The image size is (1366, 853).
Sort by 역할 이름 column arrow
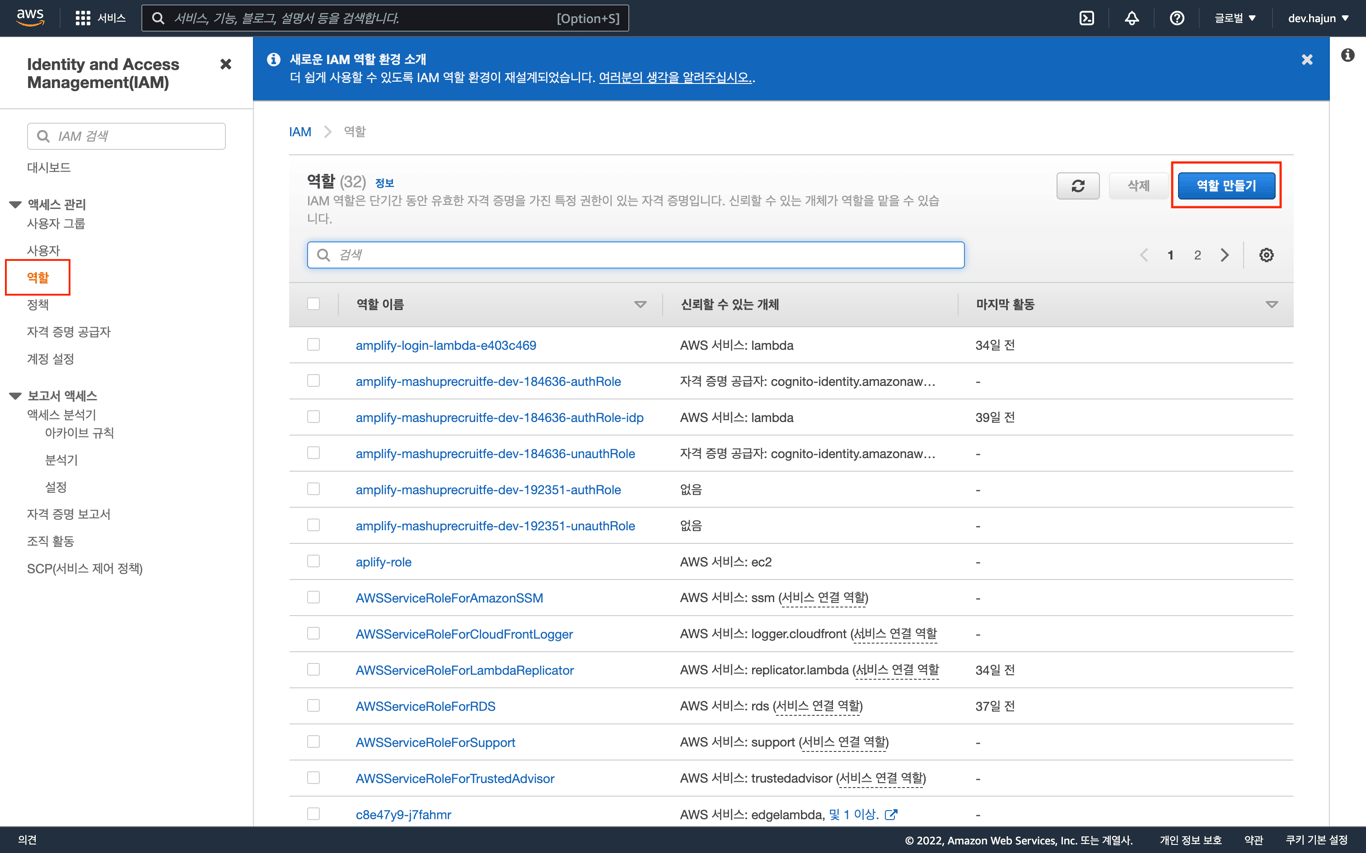point(640,305)
